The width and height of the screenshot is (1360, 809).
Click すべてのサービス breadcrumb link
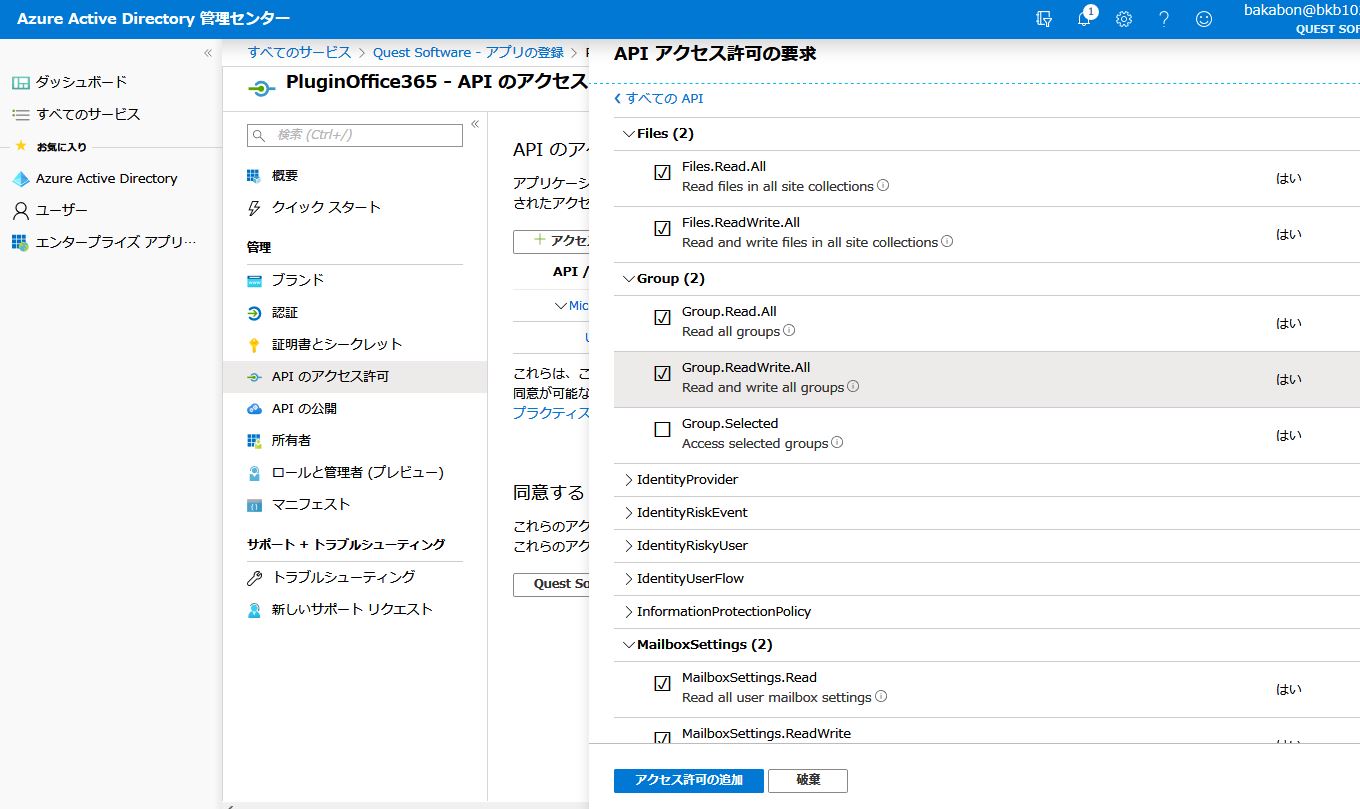pos(300,52)
